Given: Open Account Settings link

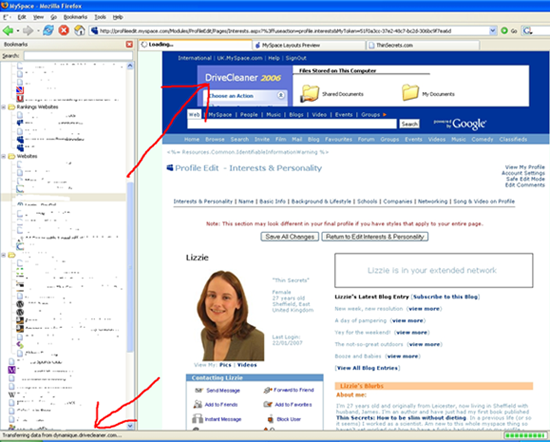Looking at the screenshot, I should pos(523,173).
